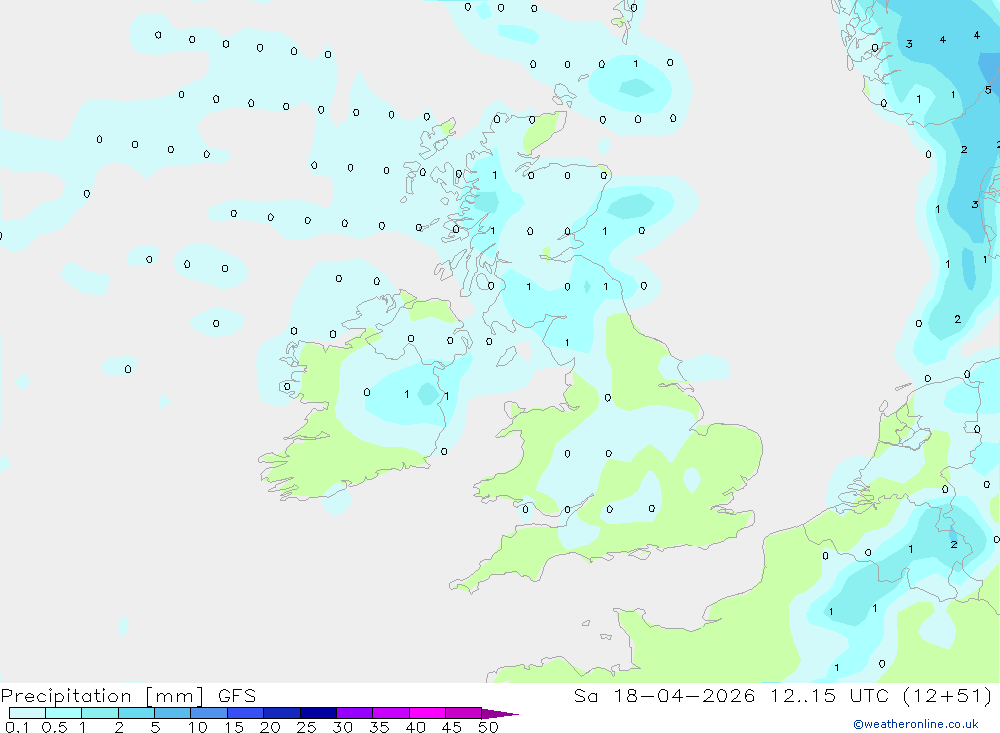Click the '50' legend scale label
This screenshot has height=733, width=1000.
[488, 727]
